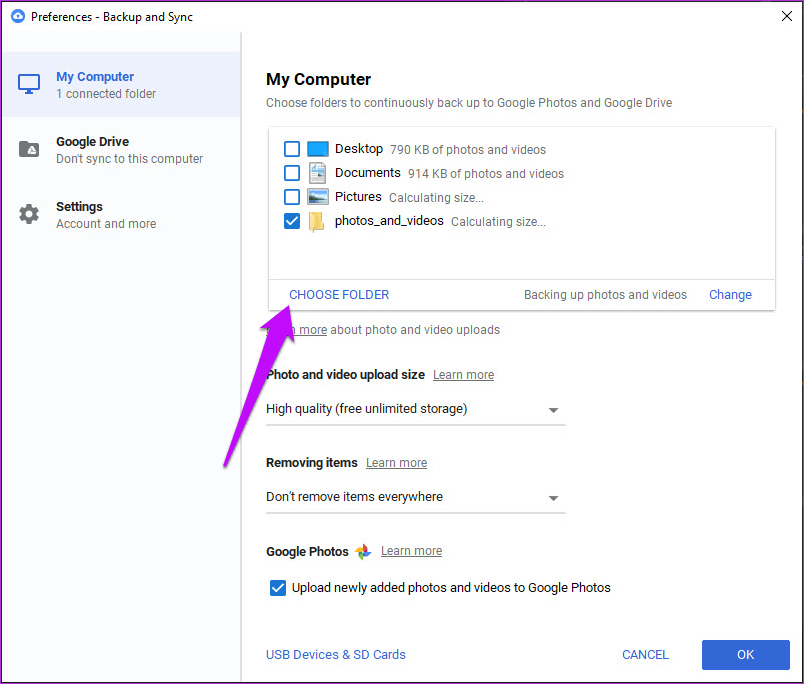
Task: Click CHOOSE FOLDER
Action: (x=339, y=295)
